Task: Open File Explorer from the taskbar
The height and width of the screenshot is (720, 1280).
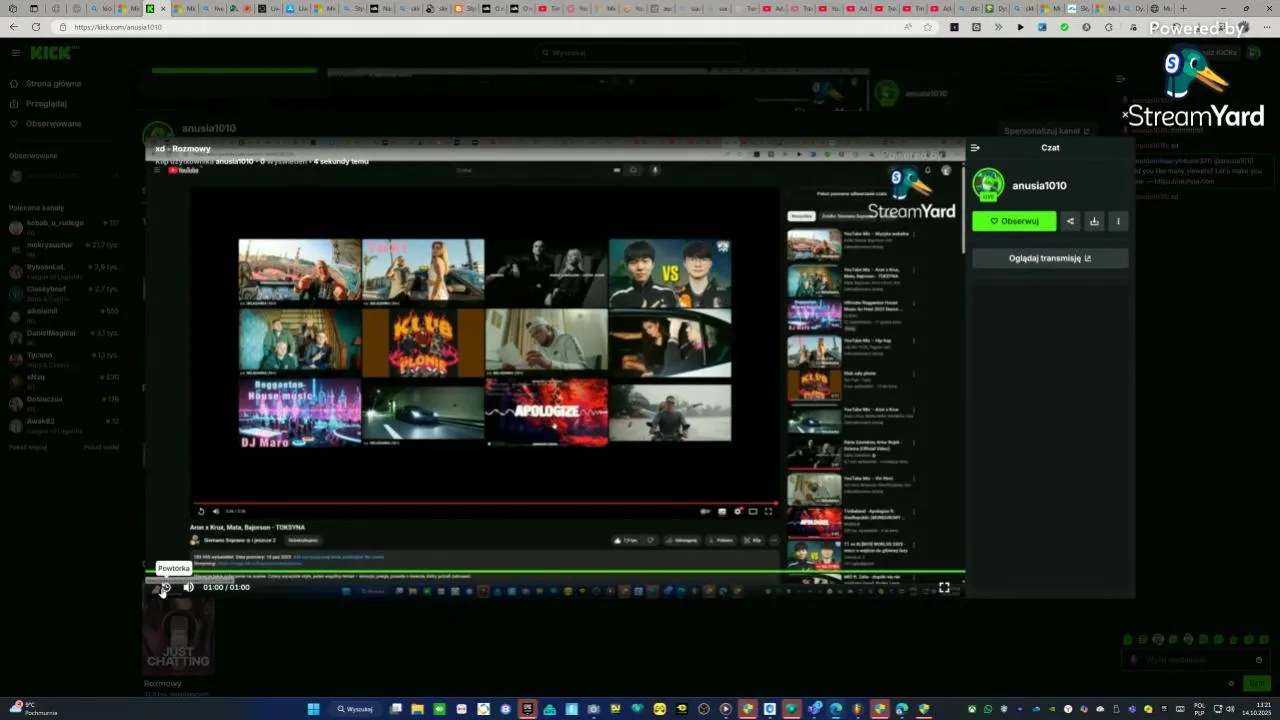Action: (418, 709)
